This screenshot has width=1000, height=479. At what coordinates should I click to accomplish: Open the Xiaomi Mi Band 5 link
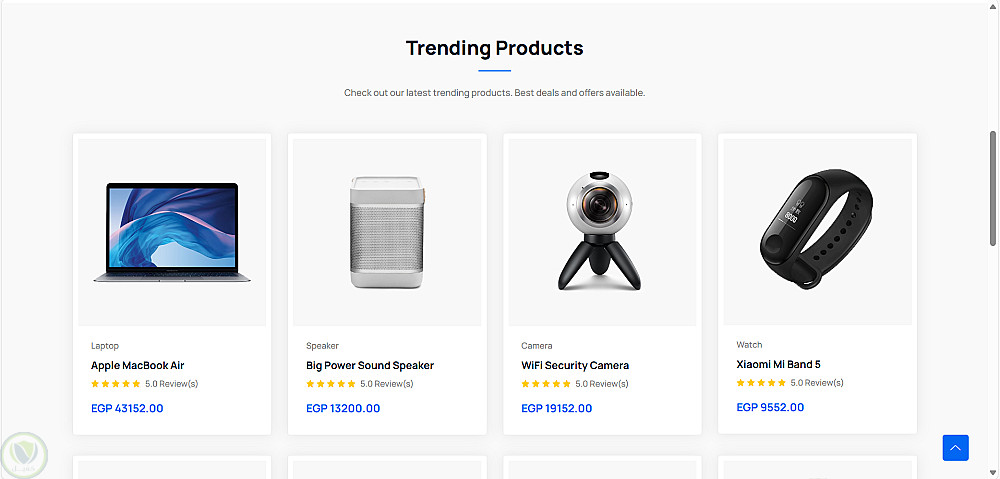(778, 365)
